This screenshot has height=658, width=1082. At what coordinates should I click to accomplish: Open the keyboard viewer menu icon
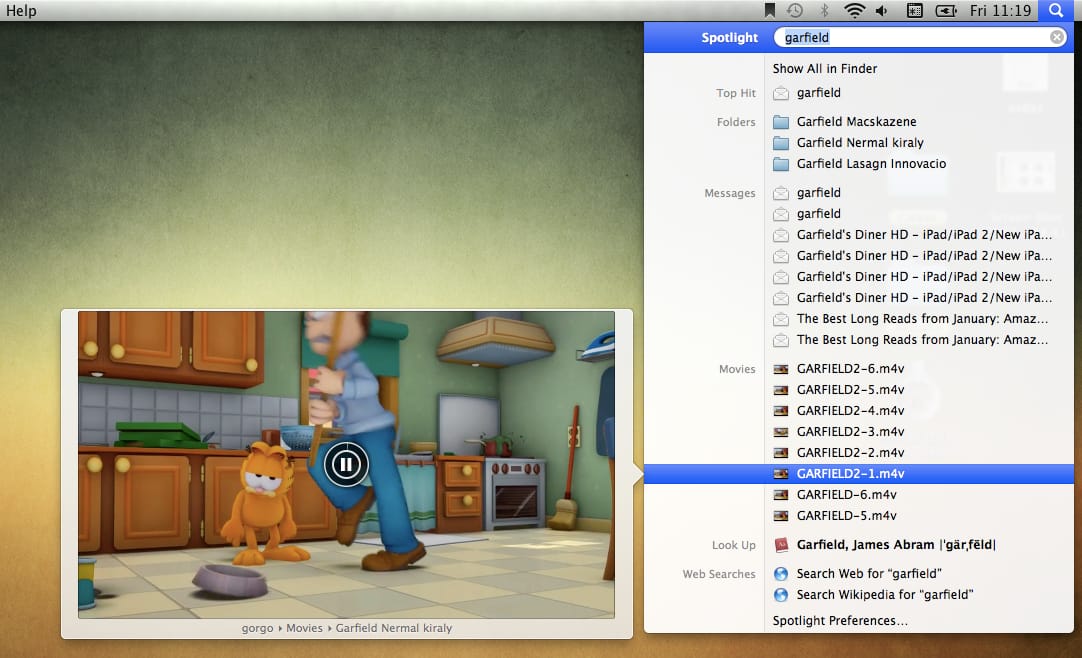(914, 10)
